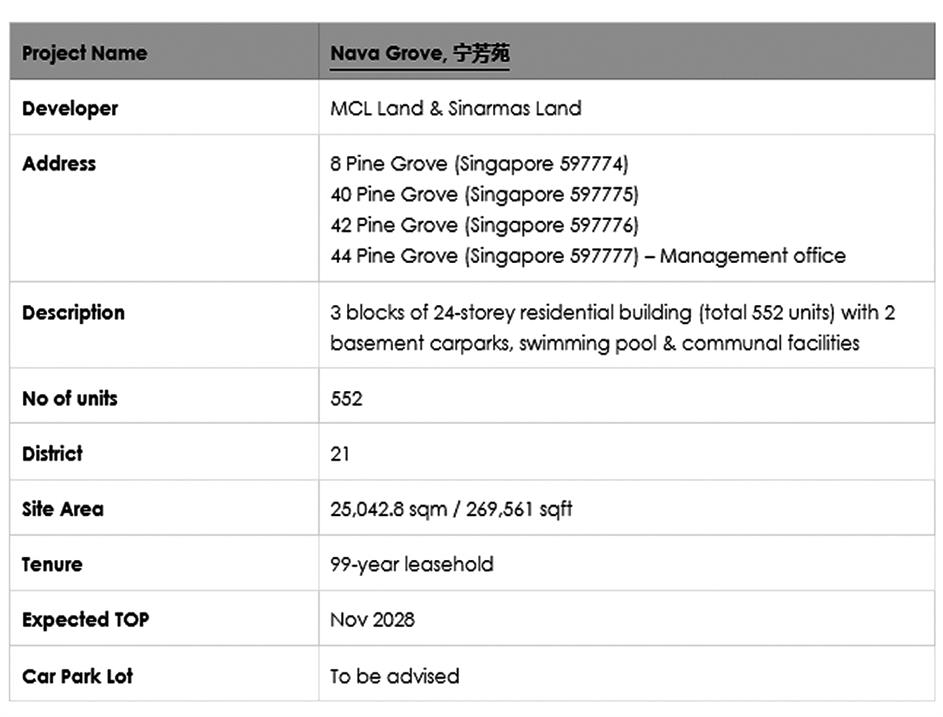Click the basement carparks description line
This screenshot has width=943, height=717.
click(x=594, y=343)
